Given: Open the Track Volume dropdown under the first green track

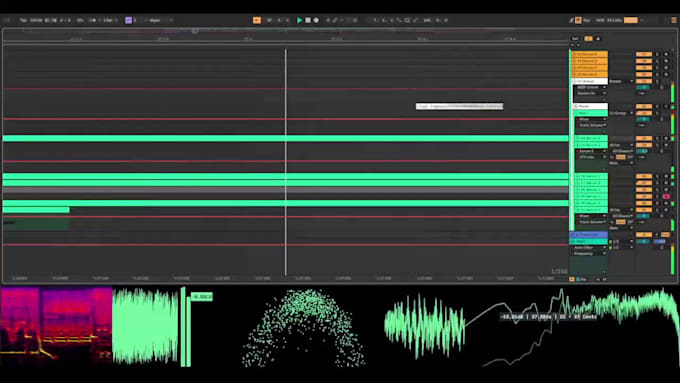Looking at the screenshot, I should (x=591, y=125).
